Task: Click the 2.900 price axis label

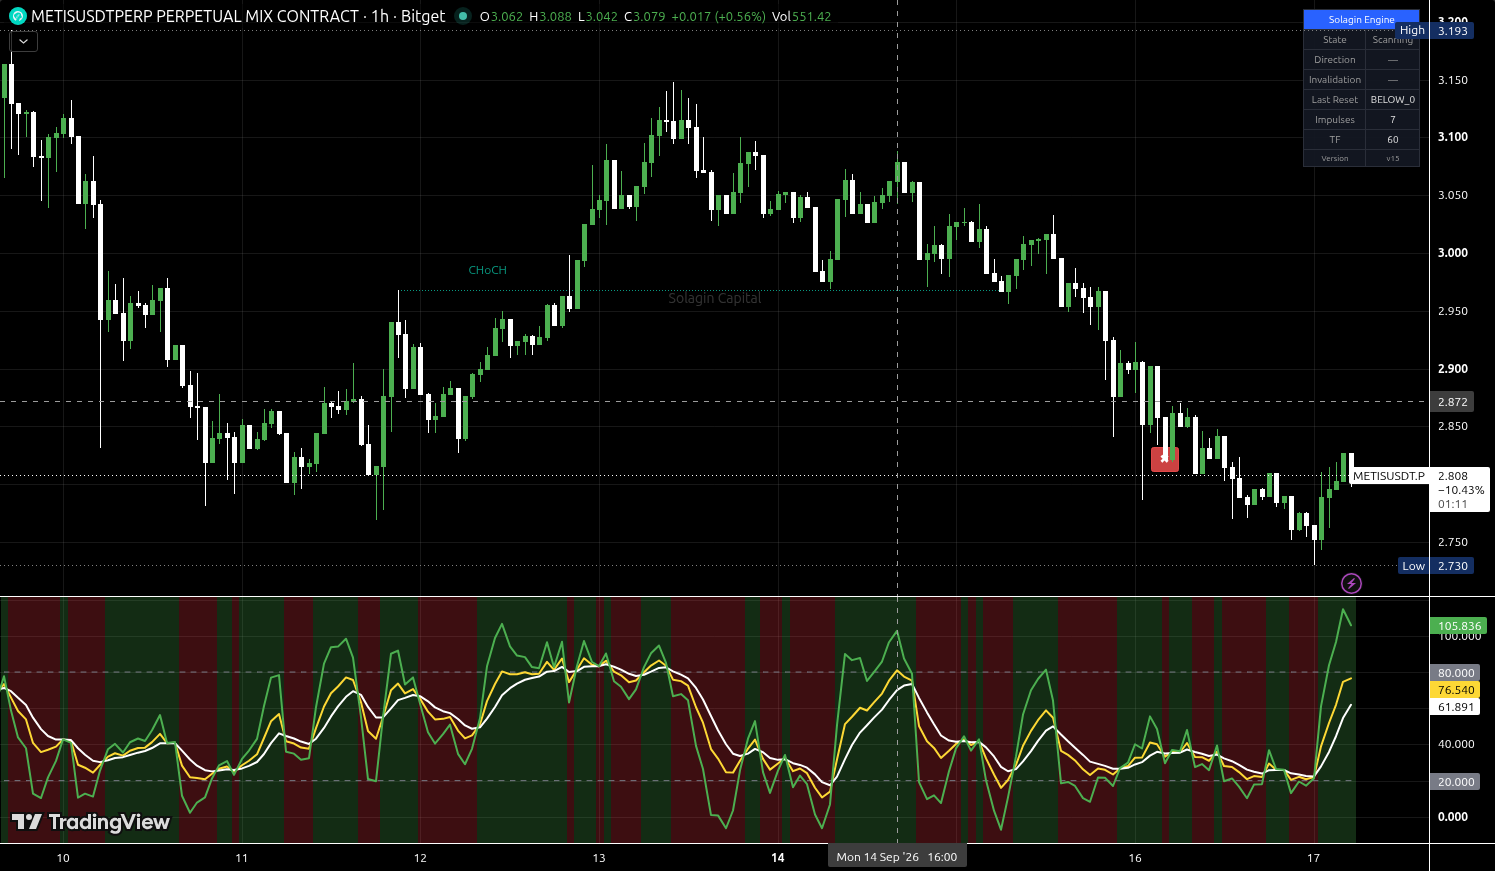Action: [1452, 369]
